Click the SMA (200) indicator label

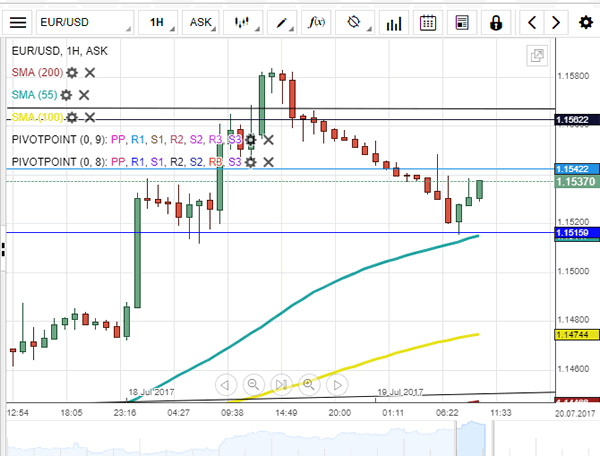(x=38, y=72)
